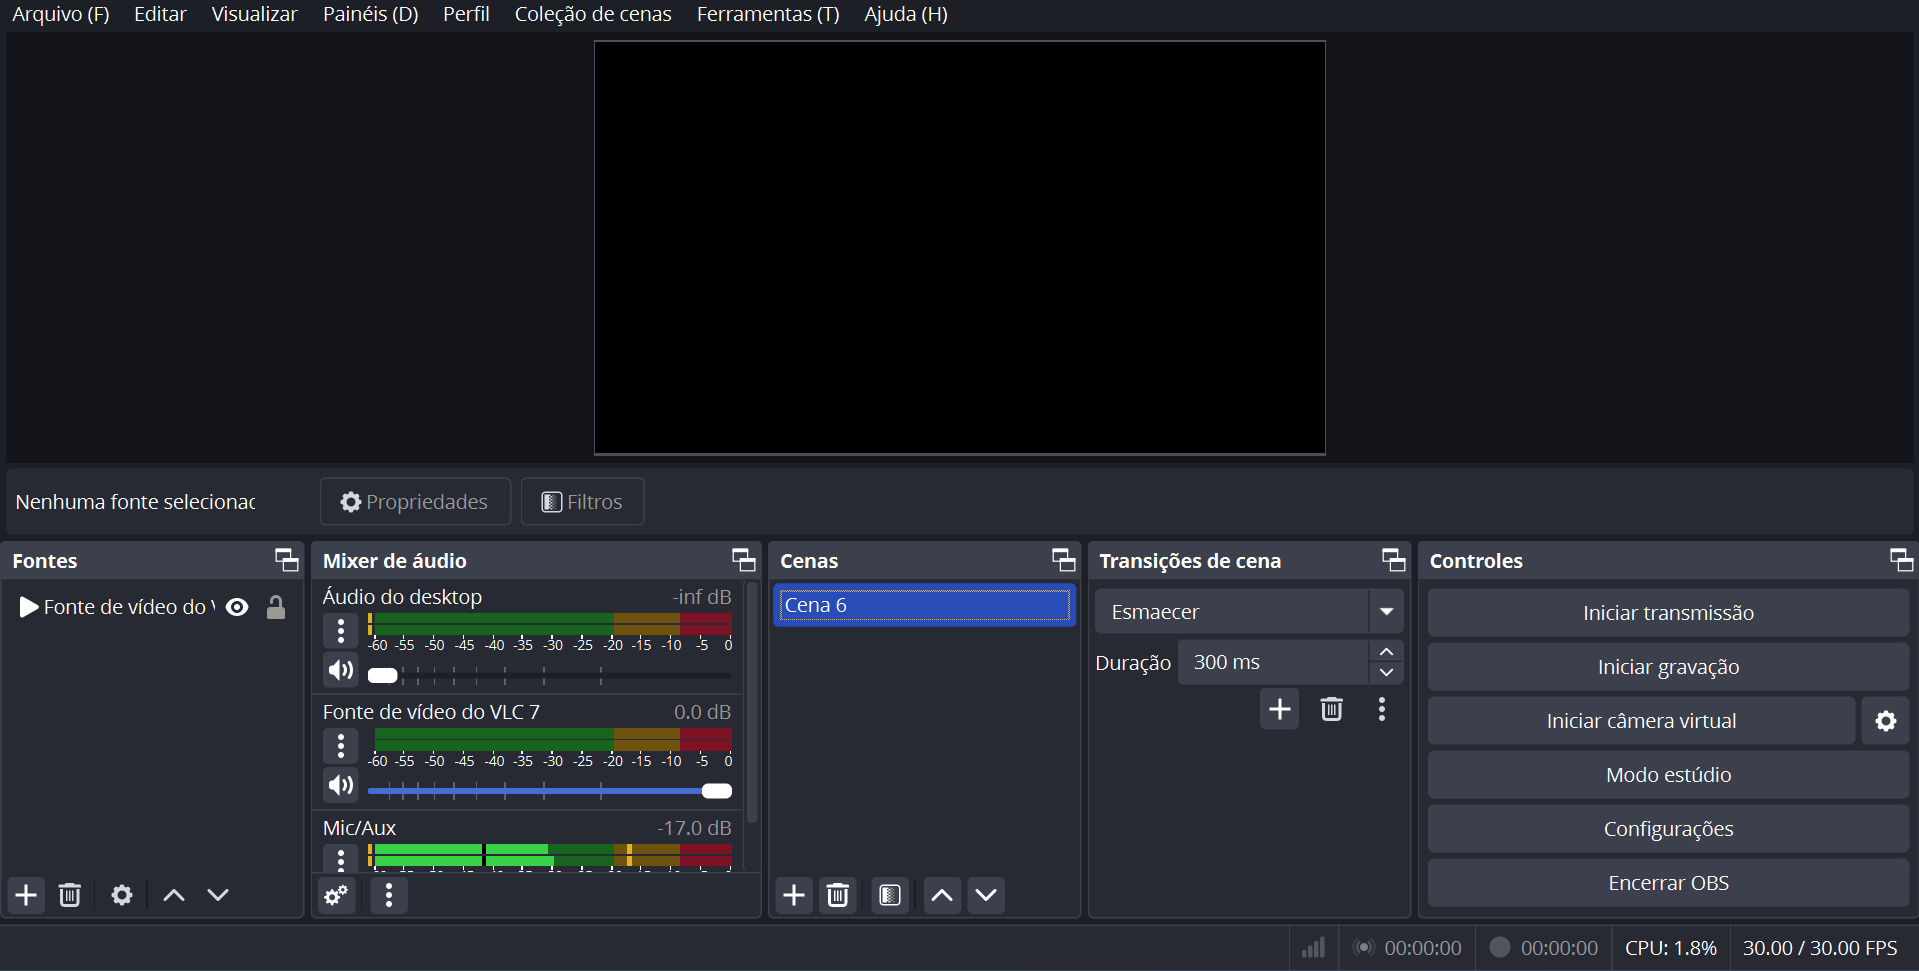
Task: Increase Duração with up arrow
Action: pyautogui.click(x=1386, y=651)
